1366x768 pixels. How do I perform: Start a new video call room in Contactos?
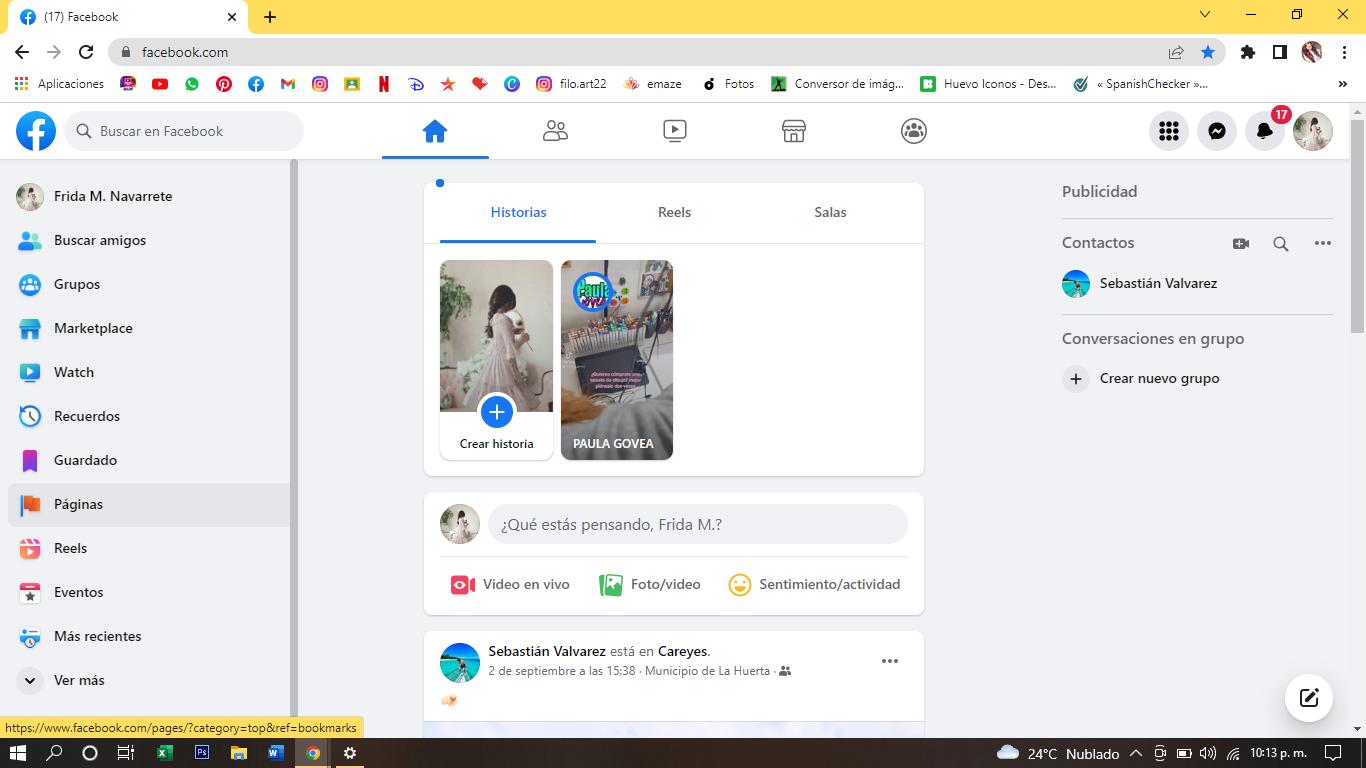[x=1241, y=243]
